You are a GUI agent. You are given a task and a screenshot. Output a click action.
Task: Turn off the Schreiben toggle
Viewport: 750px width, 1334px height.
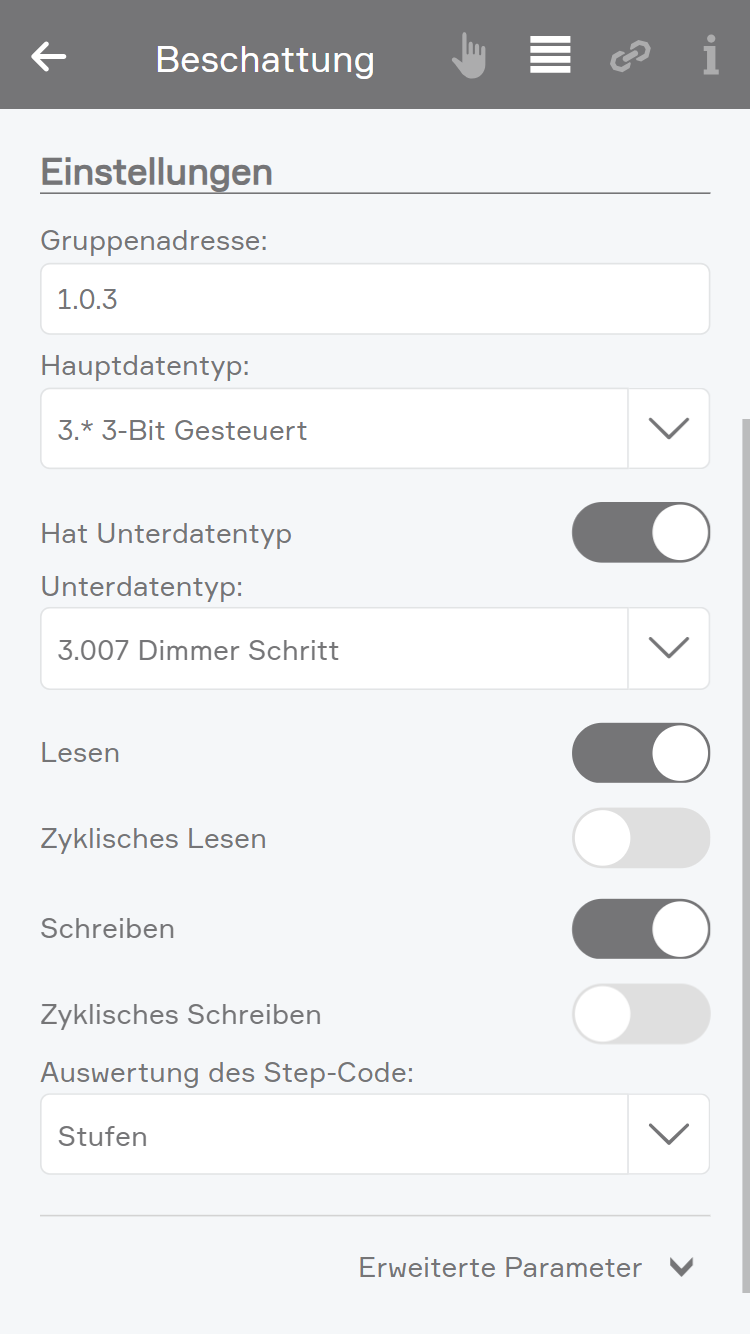(x=640, y=929)
